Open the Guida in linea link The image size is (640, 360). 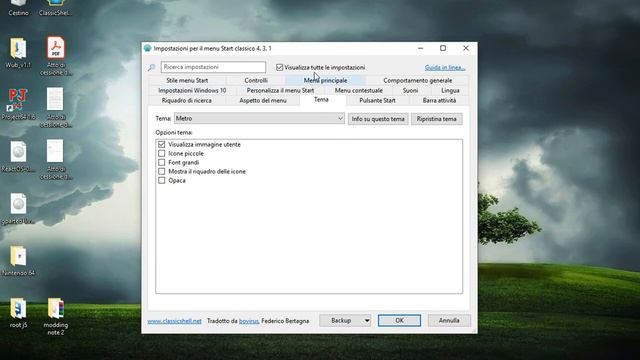point(445,68)
